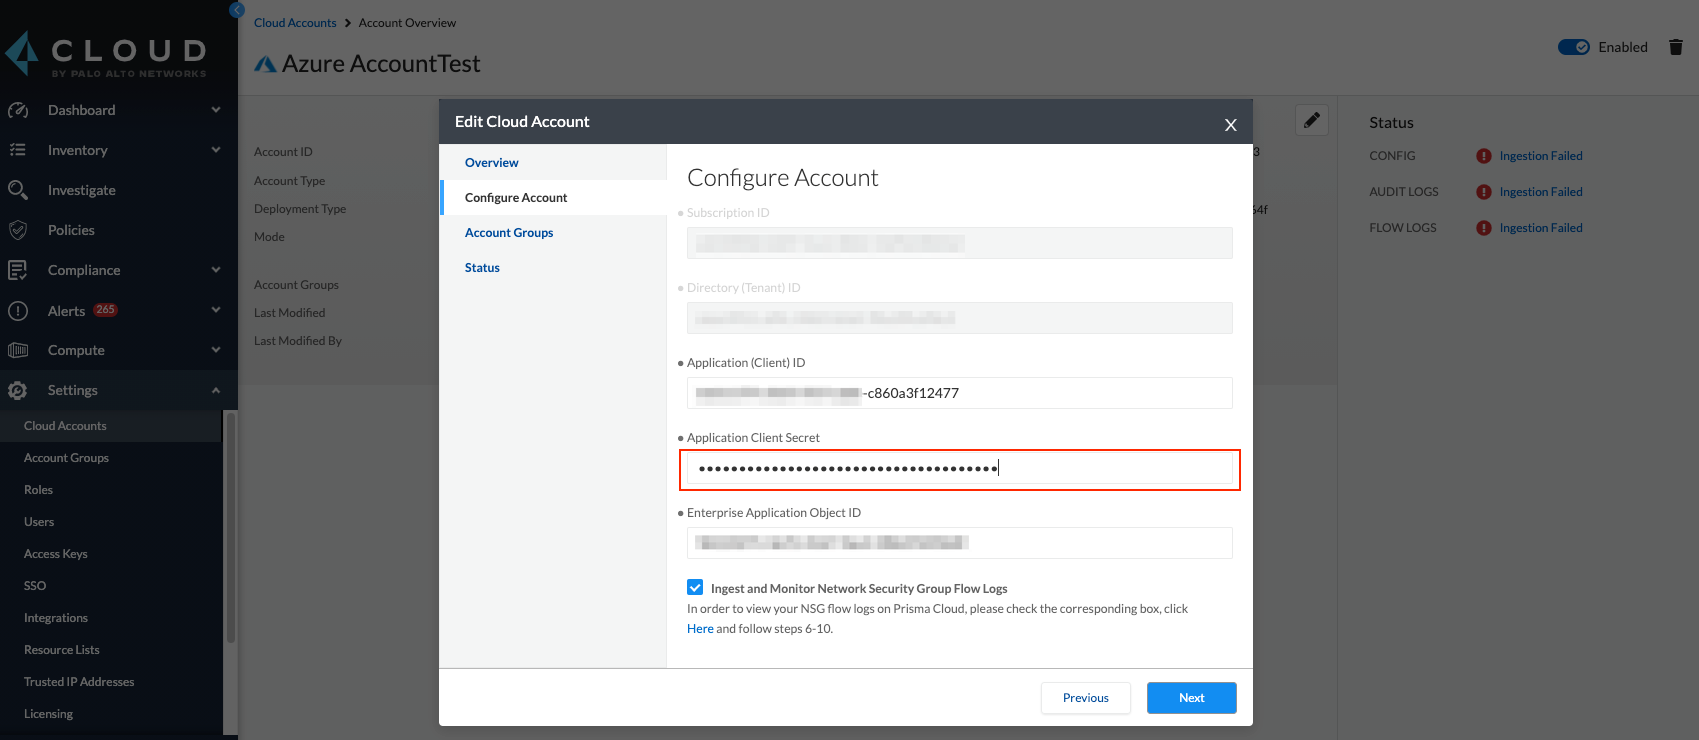Expand the Compliance menu chevron
1699x740 pixels.
coord(216,270)
